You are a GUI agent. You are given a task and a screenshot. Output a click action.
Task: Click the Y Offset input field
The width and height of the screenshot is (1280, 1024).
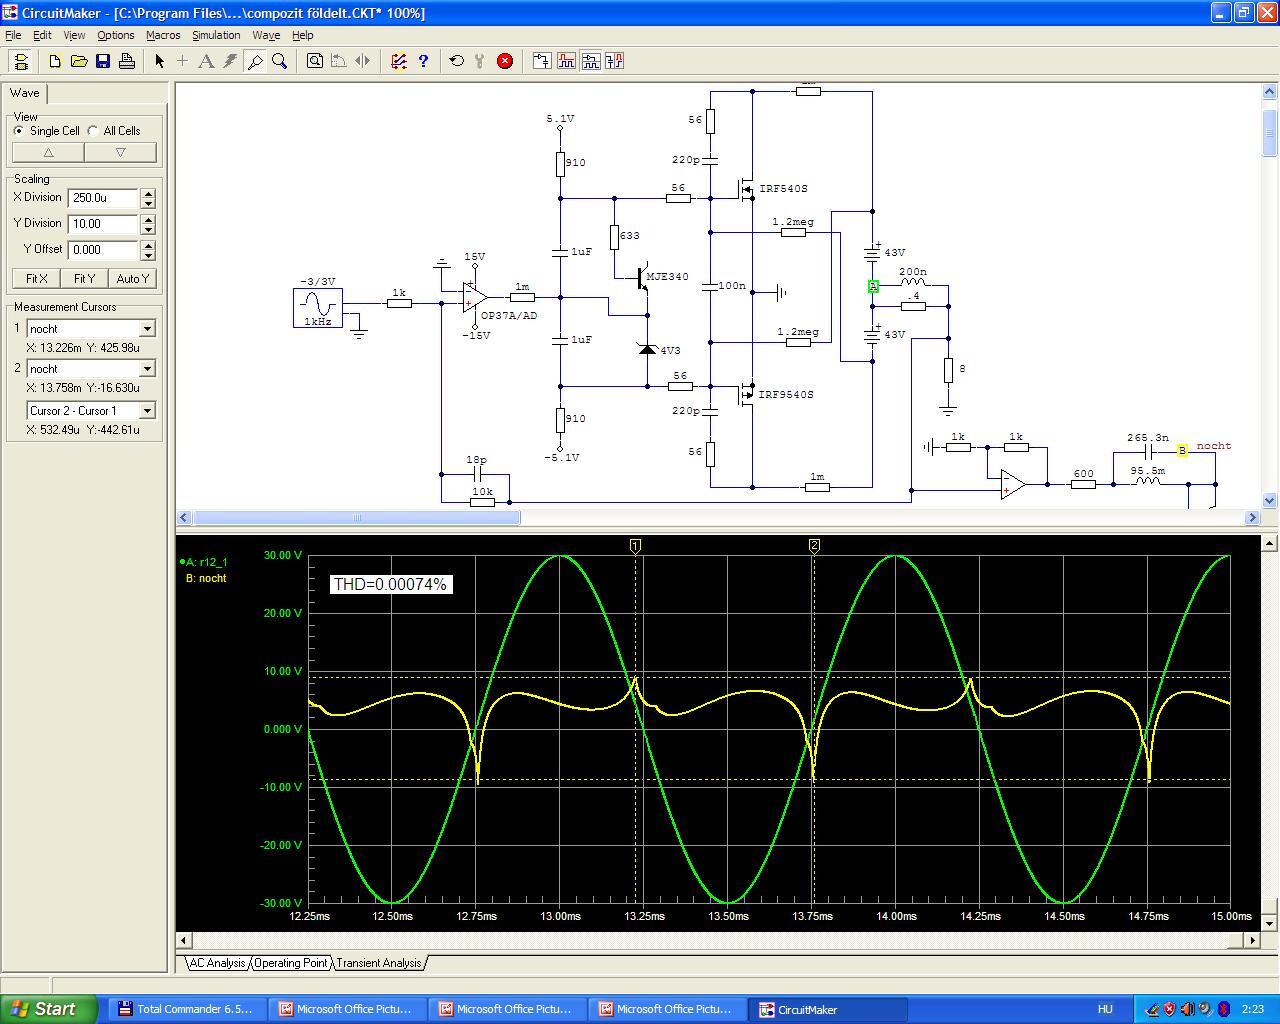point(102,250)
